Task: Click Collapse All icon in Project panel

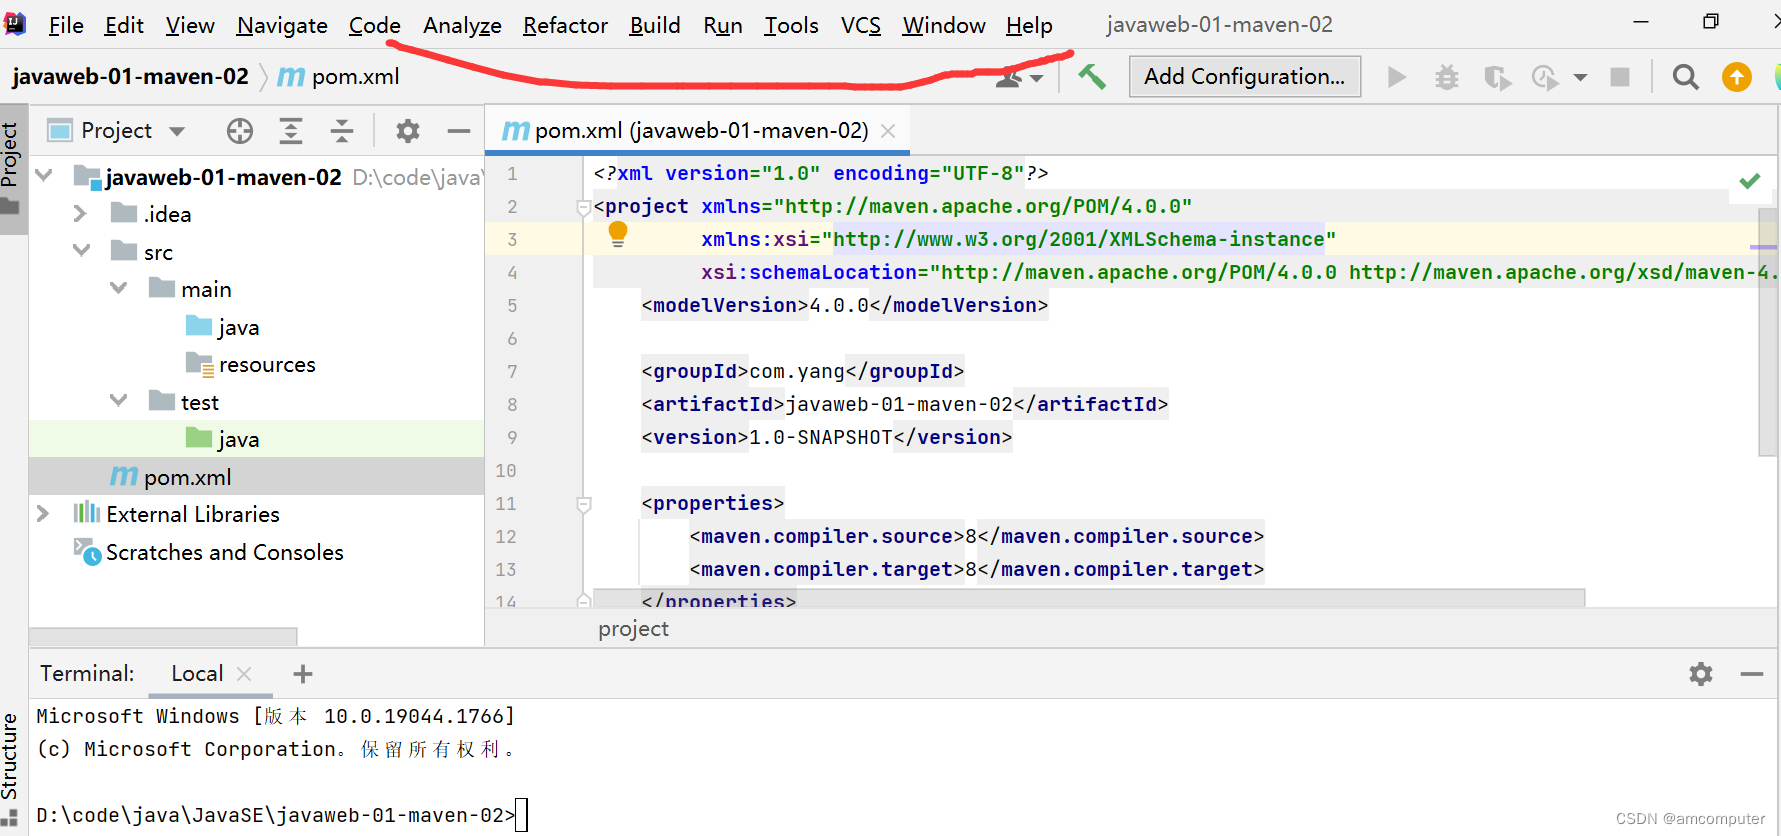Action: (x=342, y=131)
